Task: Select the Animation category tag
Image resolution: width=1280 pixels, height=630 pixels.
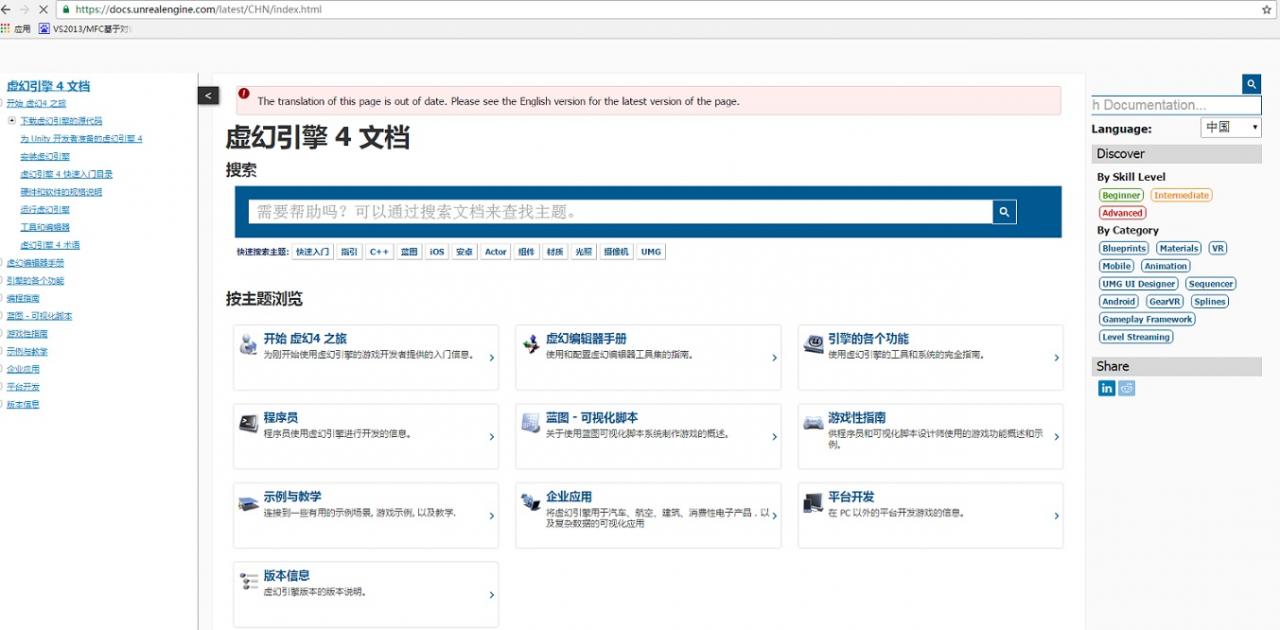Action: [1165, 266]
